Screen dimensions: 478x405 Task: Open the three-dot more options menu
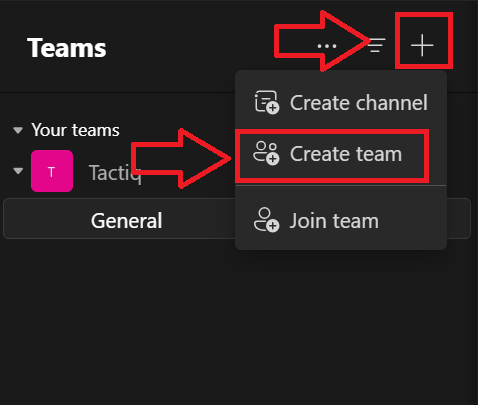point(327,46)
